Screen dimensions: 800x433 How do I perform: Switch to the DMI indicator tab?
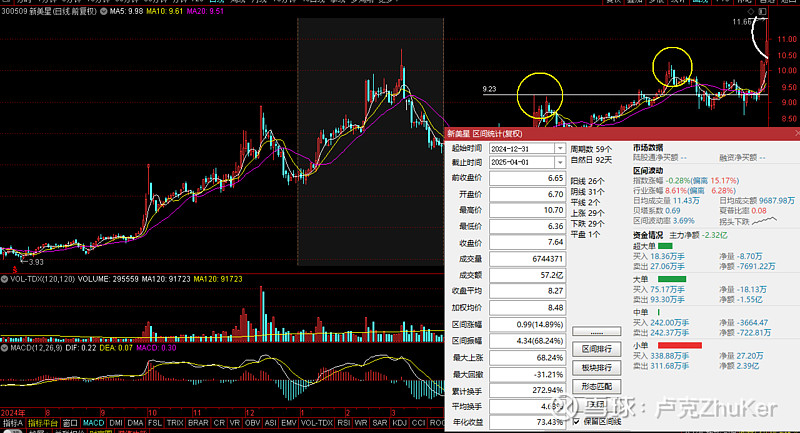click(116, 423)
